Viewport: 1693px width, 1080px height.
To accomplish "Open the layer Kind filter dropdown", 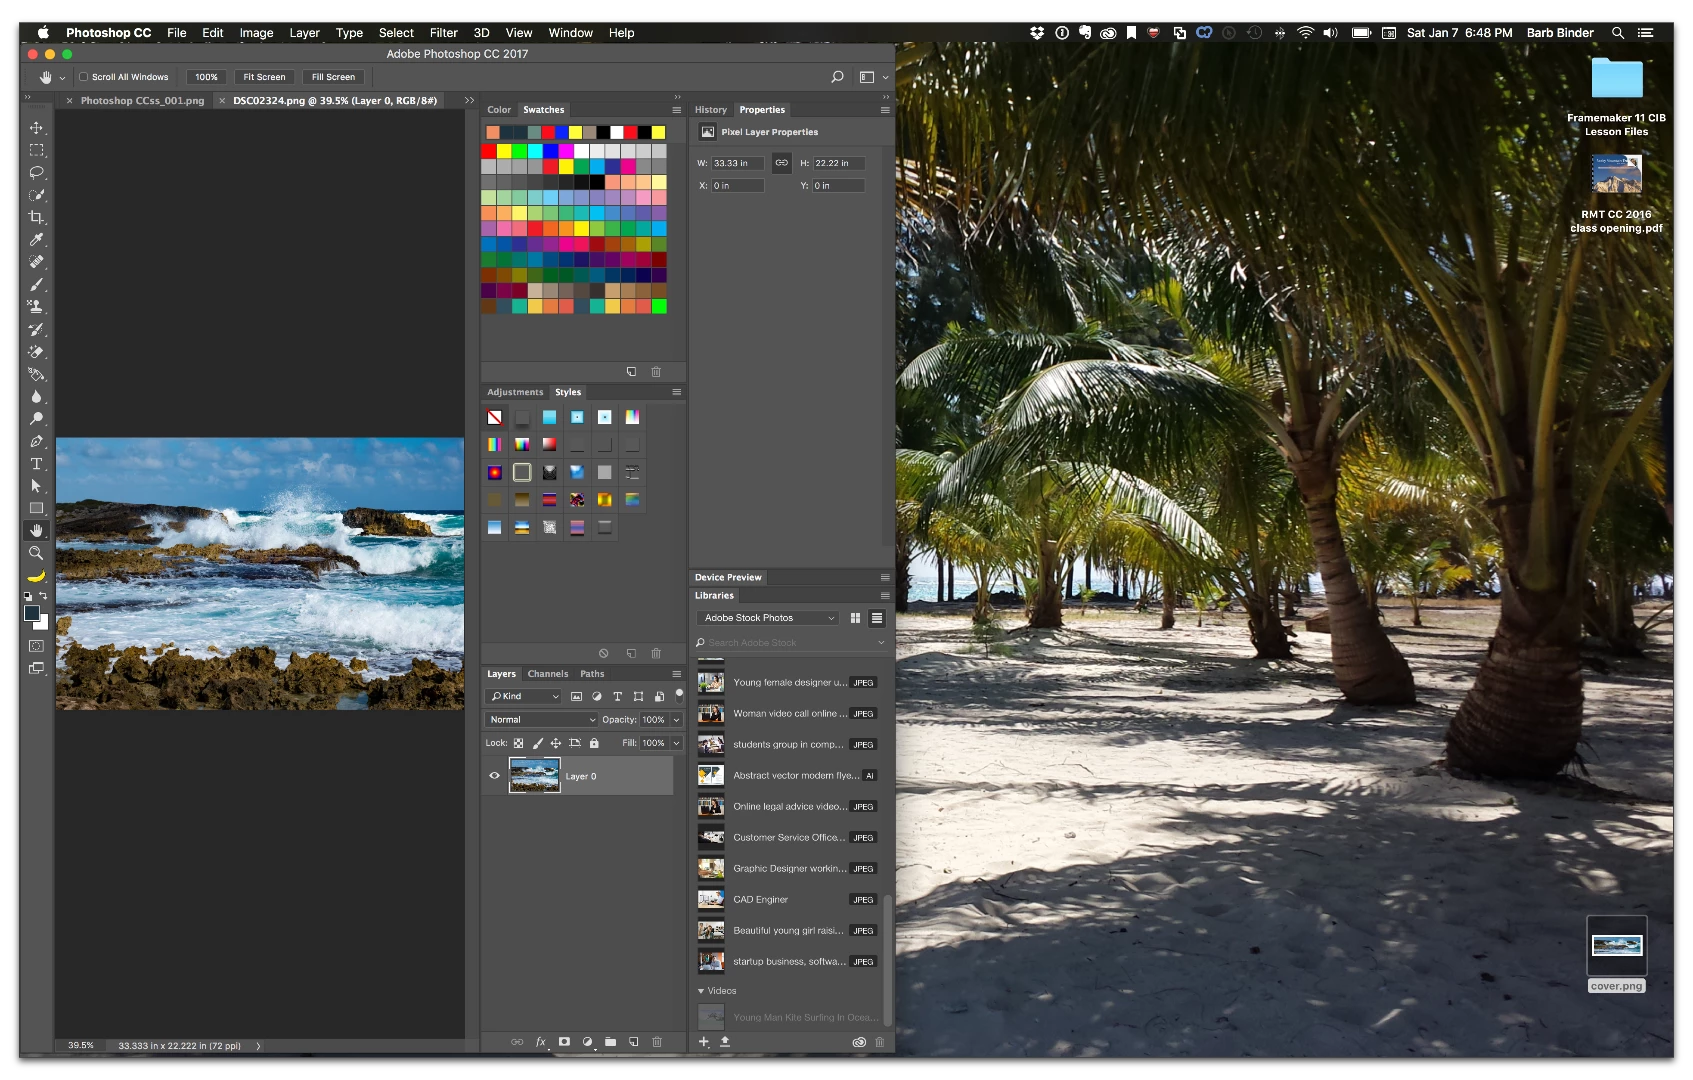I will point(524,696).
